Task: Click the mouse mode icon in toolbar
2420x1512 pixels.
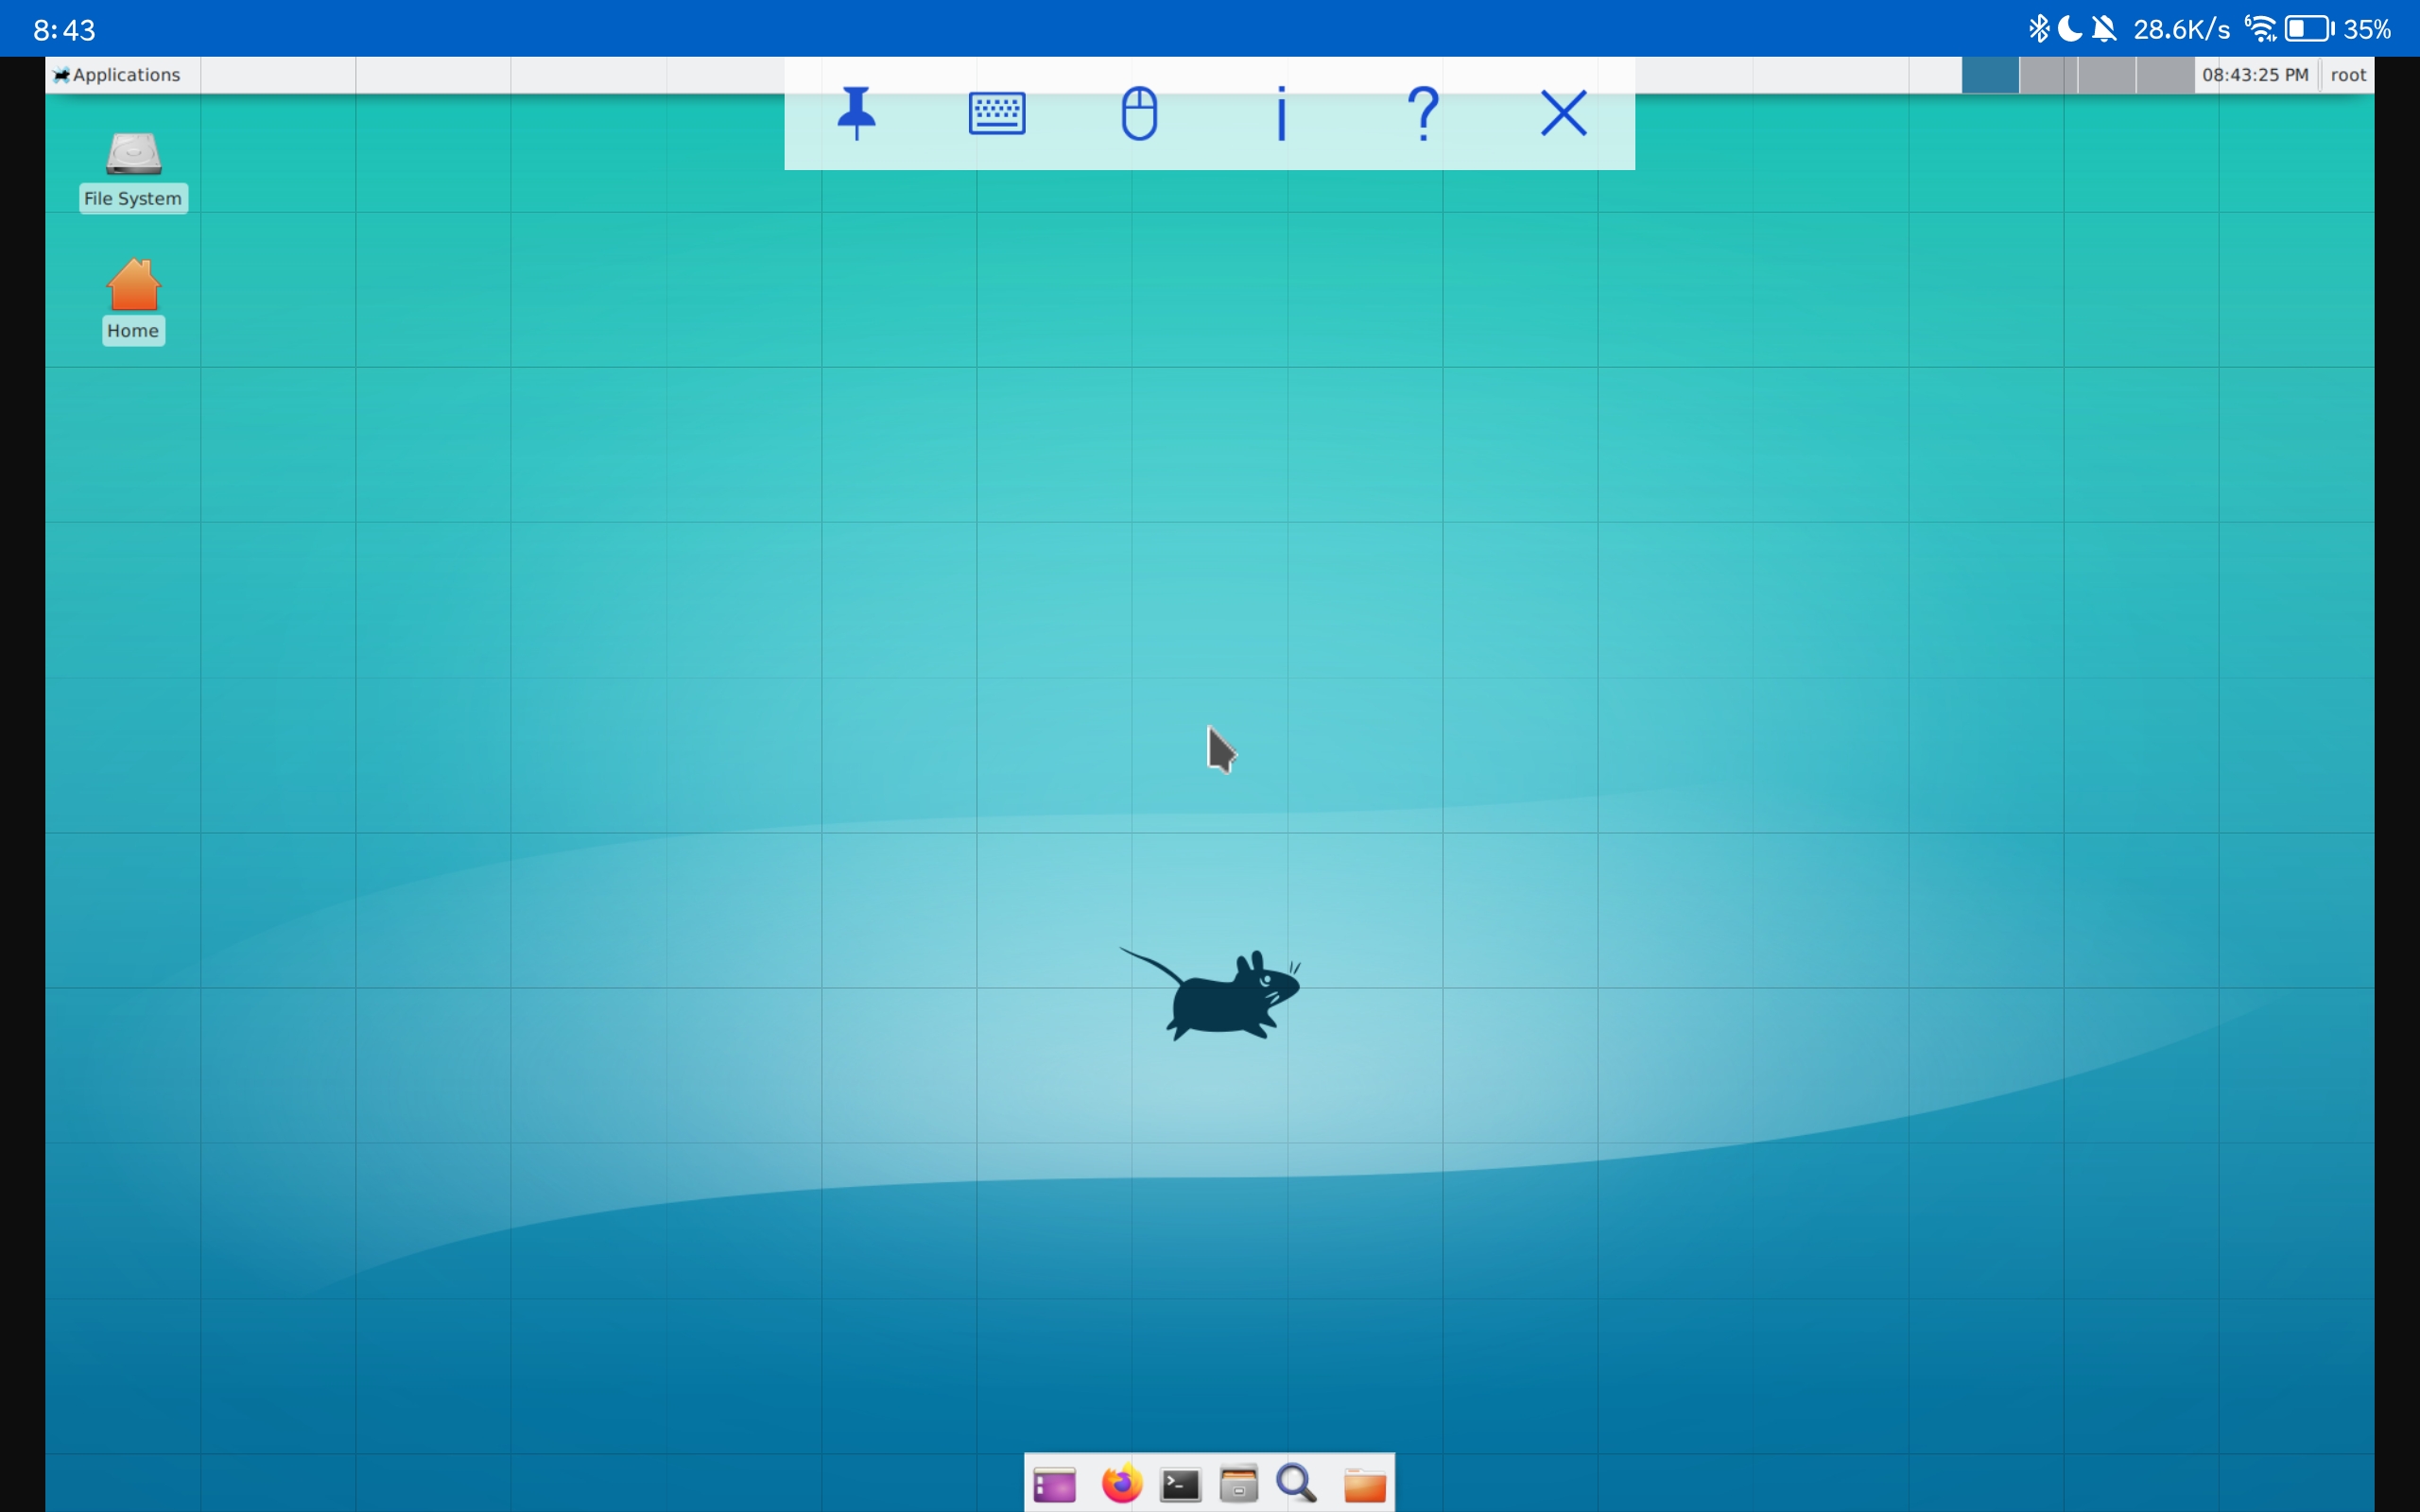Action: pyautogui.click(x=1139, y=113)
